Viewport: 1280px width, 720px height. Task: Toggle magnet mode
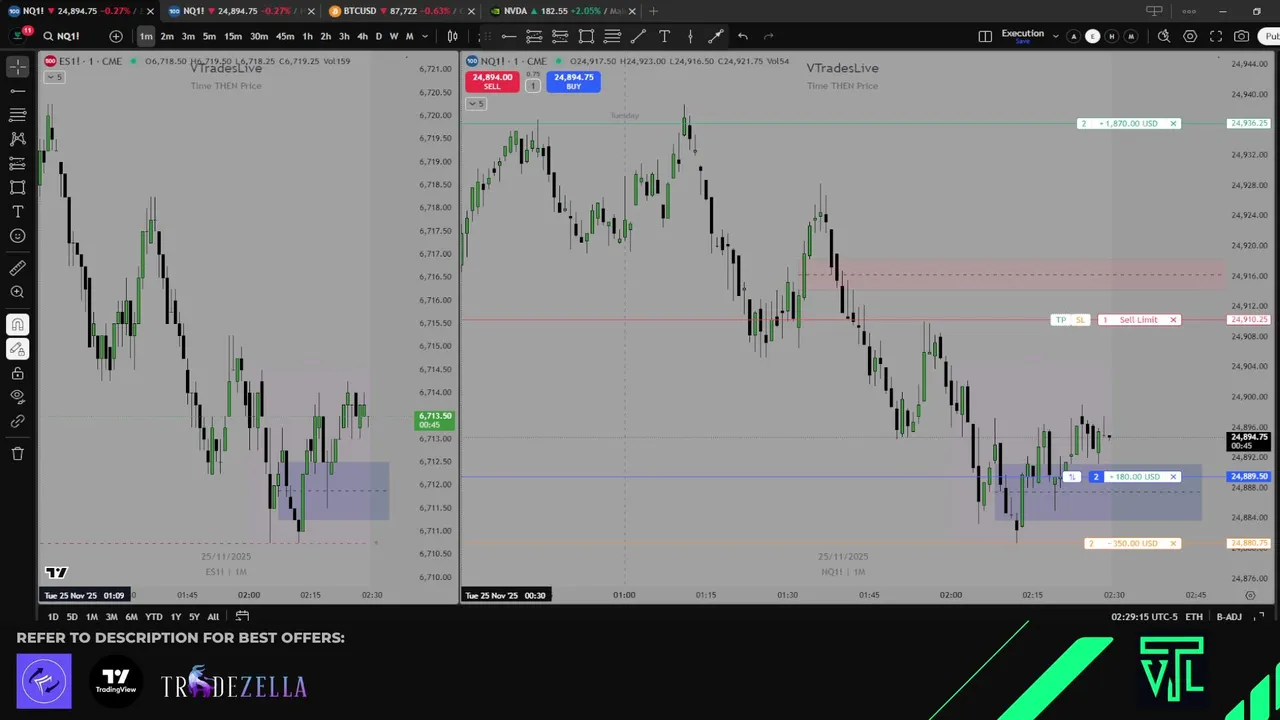(18, 324)
